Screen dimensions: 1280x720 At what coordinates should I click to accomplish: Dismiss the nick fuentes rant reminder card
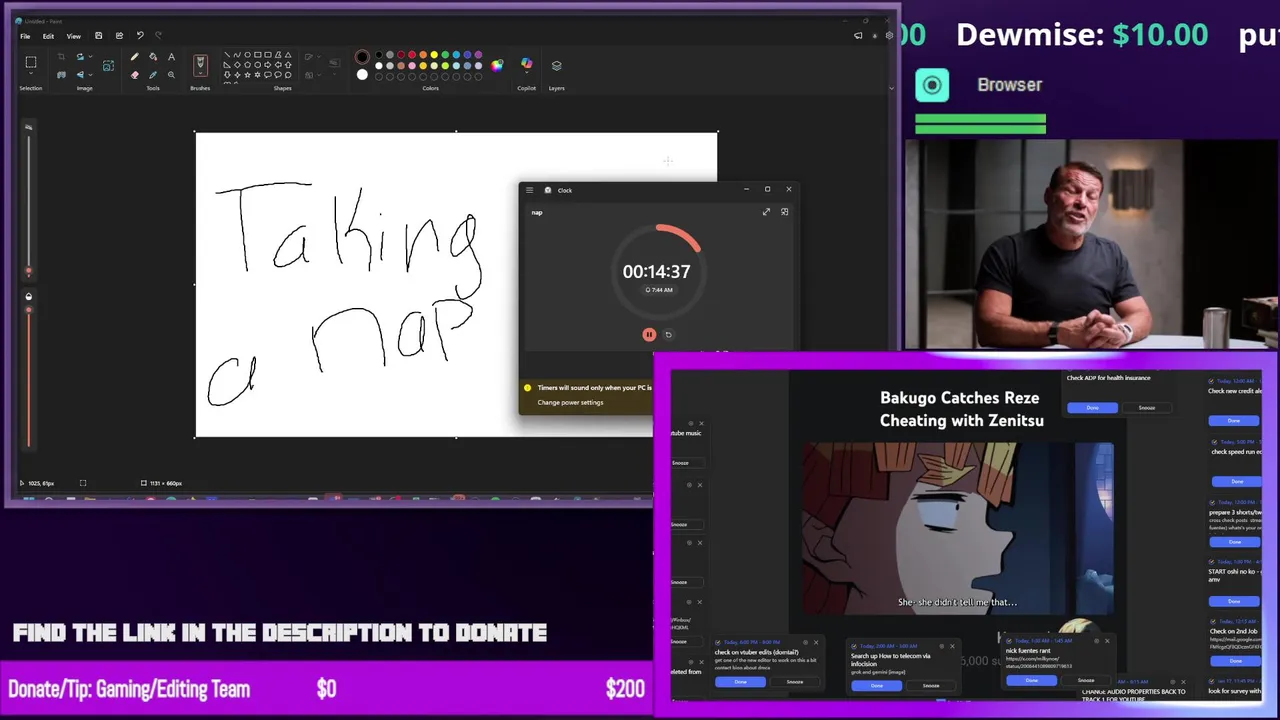coord(1107,641)
